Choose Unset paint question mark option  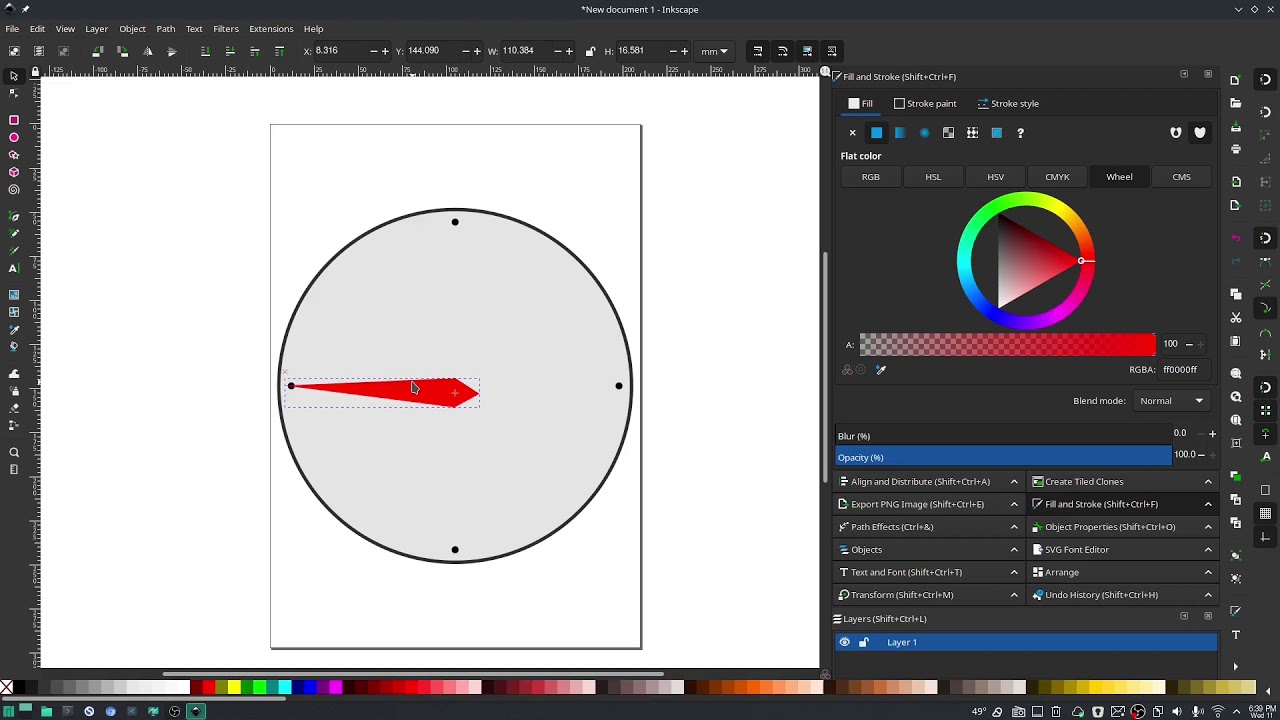coord(1020,133)
